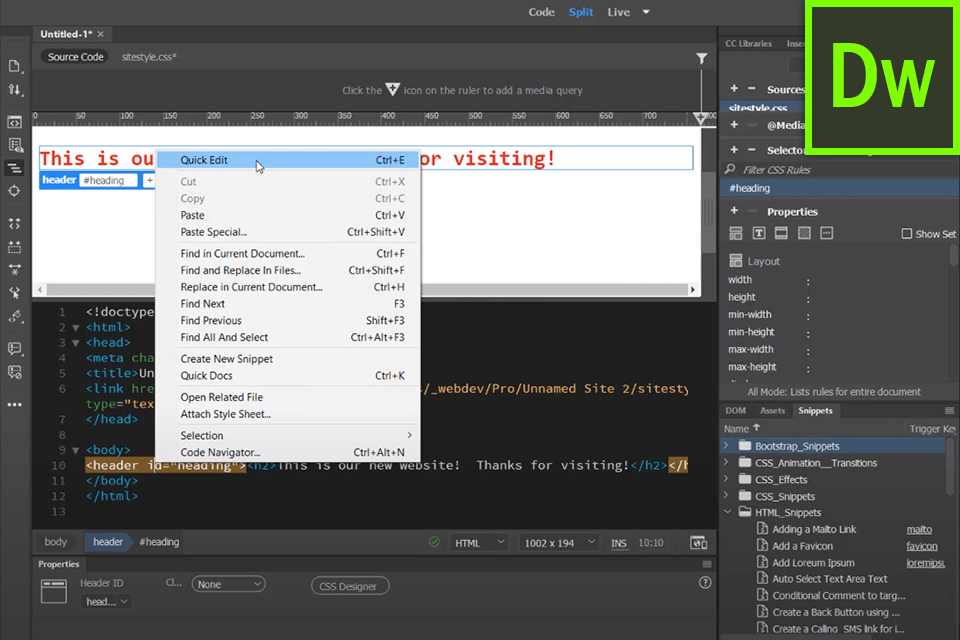960x640 pixels.
Task: Click the get/put file transfer arrows icon
Action: point(14,90)
